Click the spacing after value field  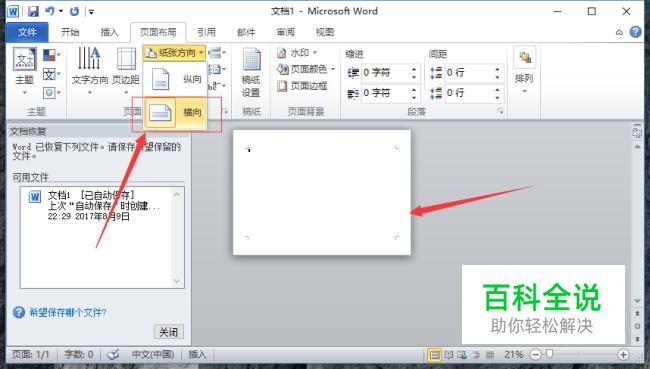click(x=468, y=93)
